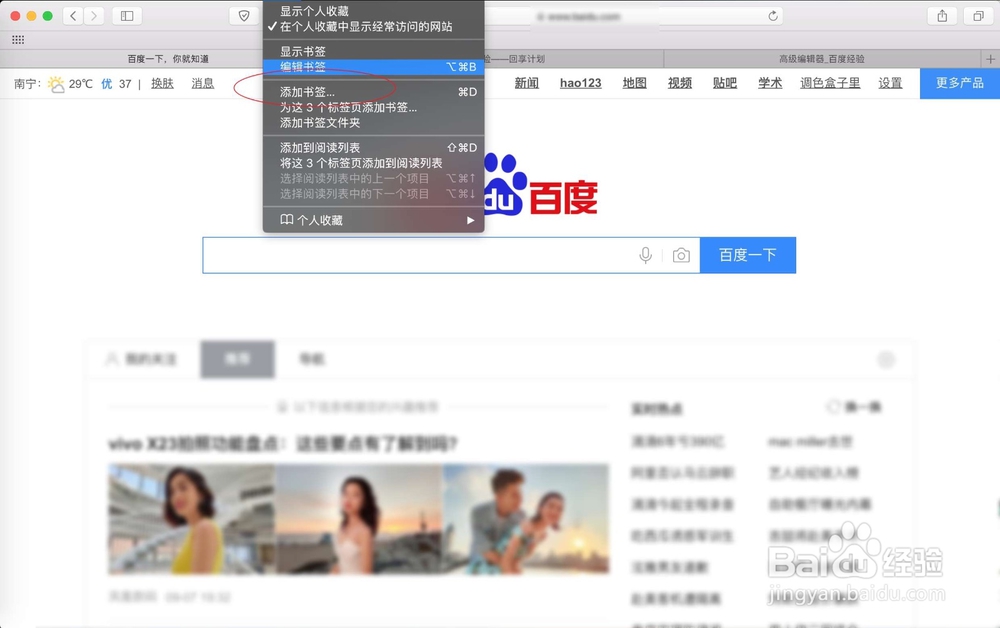This screenshot has width=1000, height=628.
Task: Switch to the 高级编辑器_百度经验 tab
Action: 821,59
